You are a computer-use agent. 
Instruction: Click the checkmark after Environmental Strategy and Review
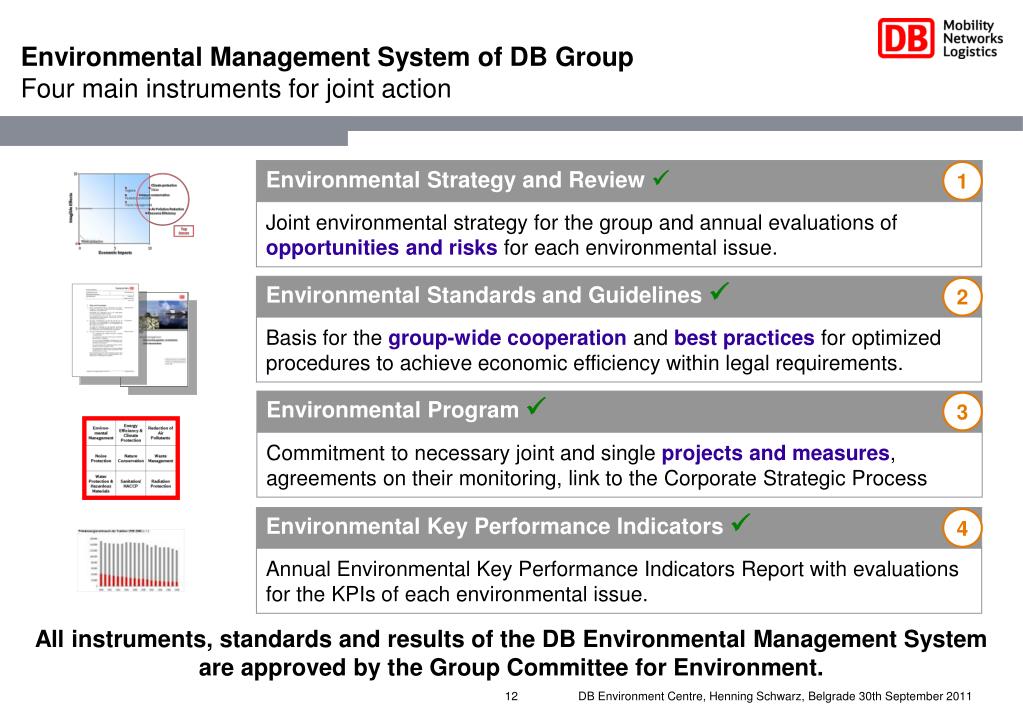tap(661, 177)
